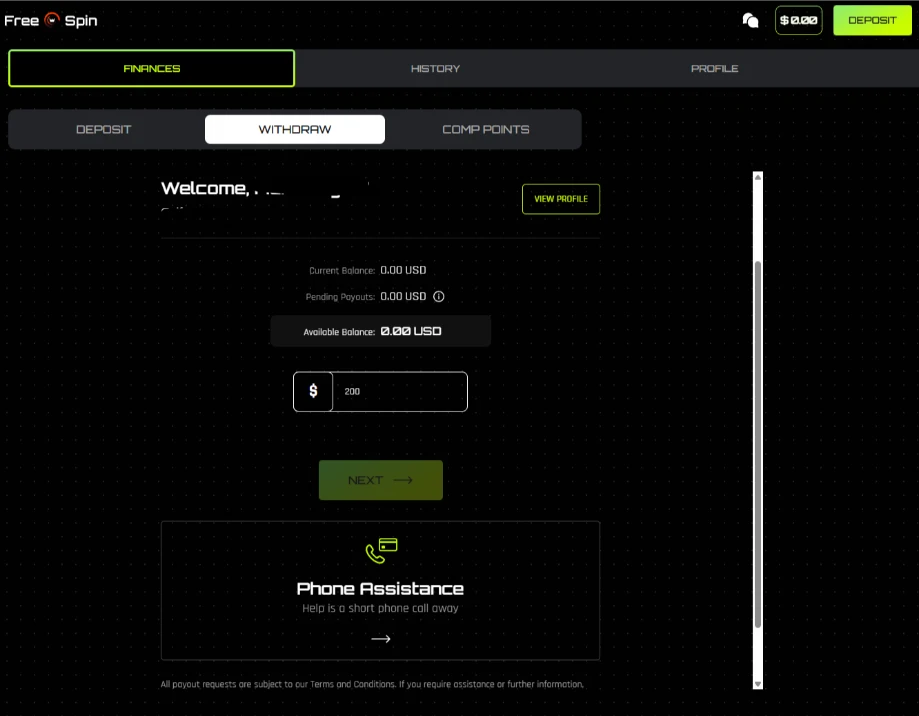Click the arrow below Phone Assistance text
919x716 pixels.
380,638
